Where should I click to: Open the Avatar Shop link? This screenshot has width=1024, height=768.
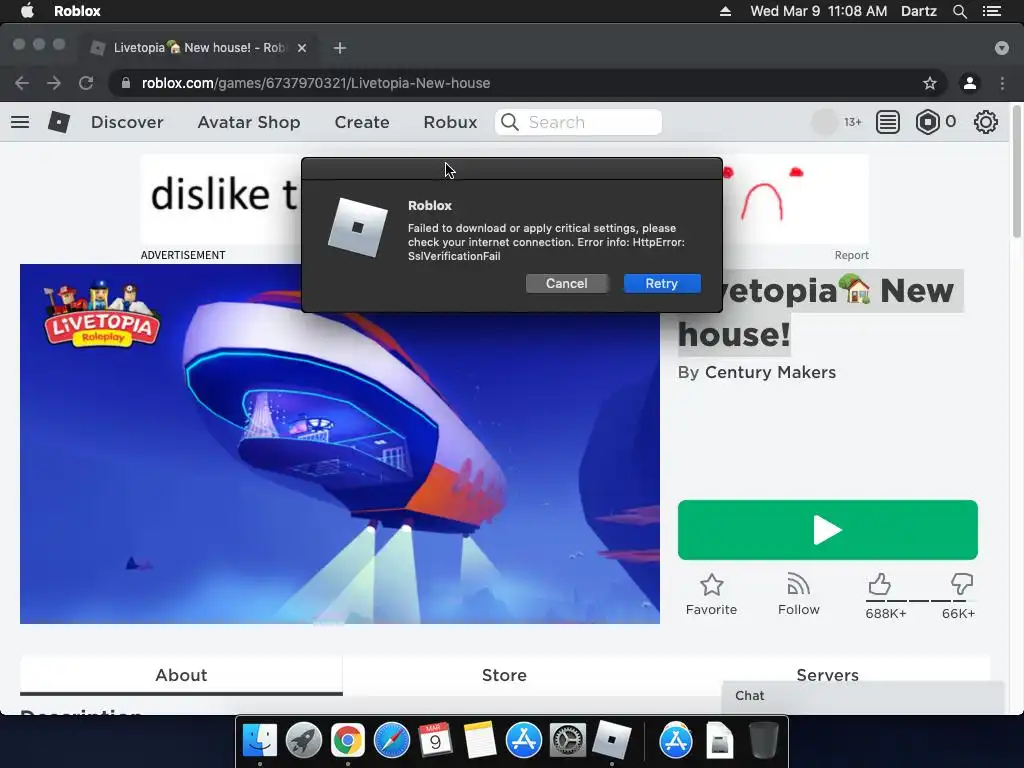[x=249, y=122]
